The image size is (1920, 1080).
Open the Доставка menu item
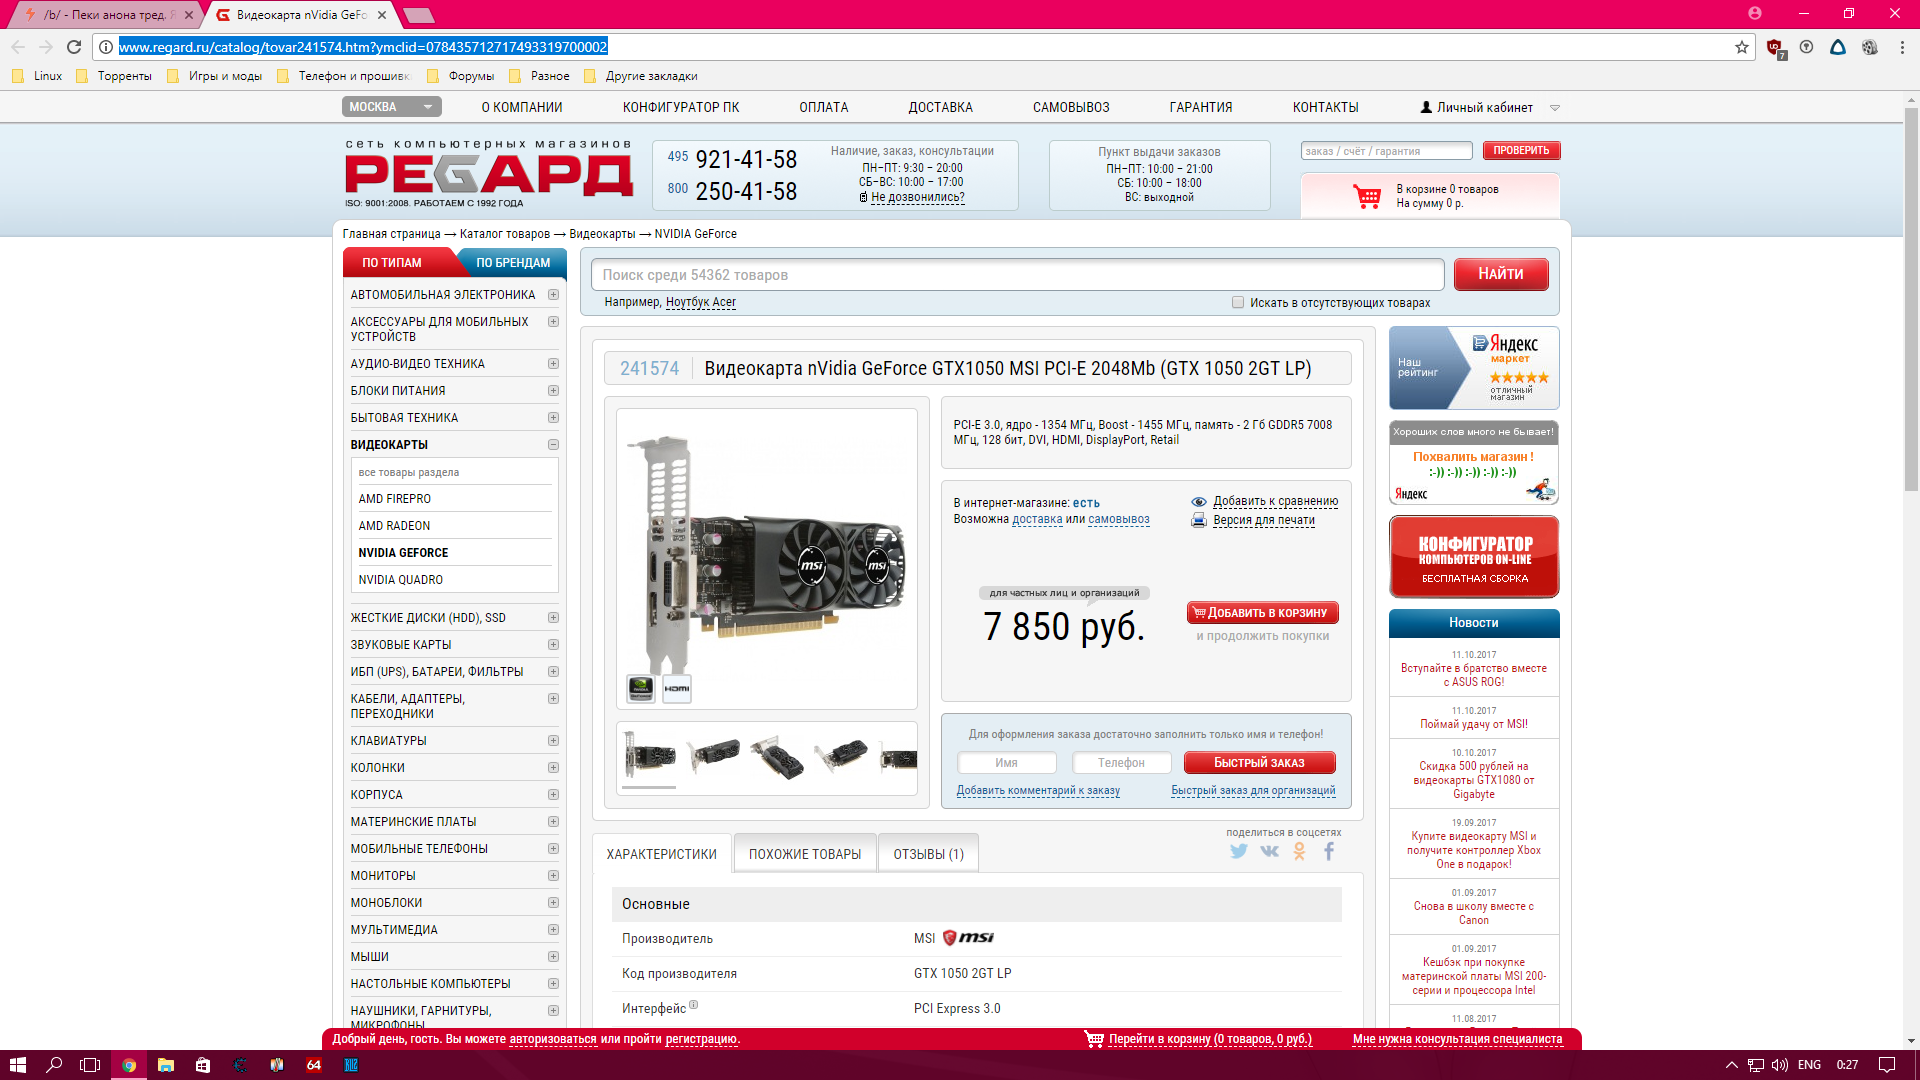(940, 107)
